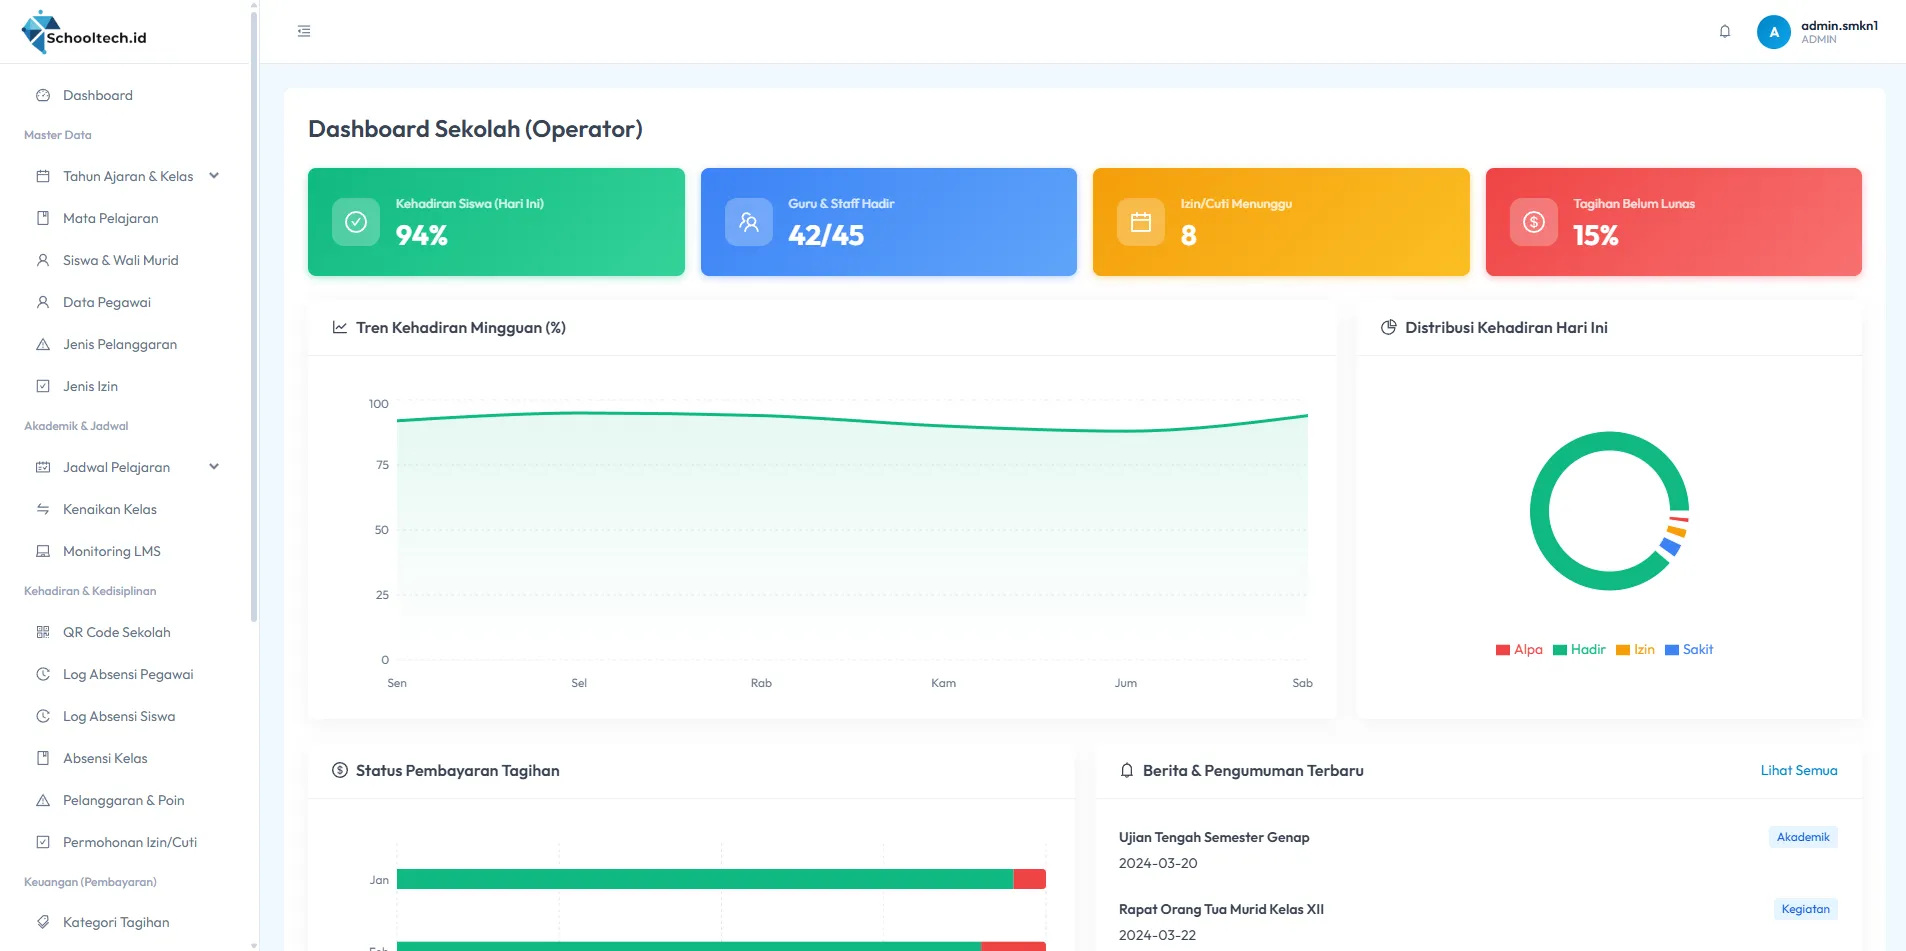Select Monitoring LMS in sidebar
This screenshot has height=951, width=1906.
(124, 552)
